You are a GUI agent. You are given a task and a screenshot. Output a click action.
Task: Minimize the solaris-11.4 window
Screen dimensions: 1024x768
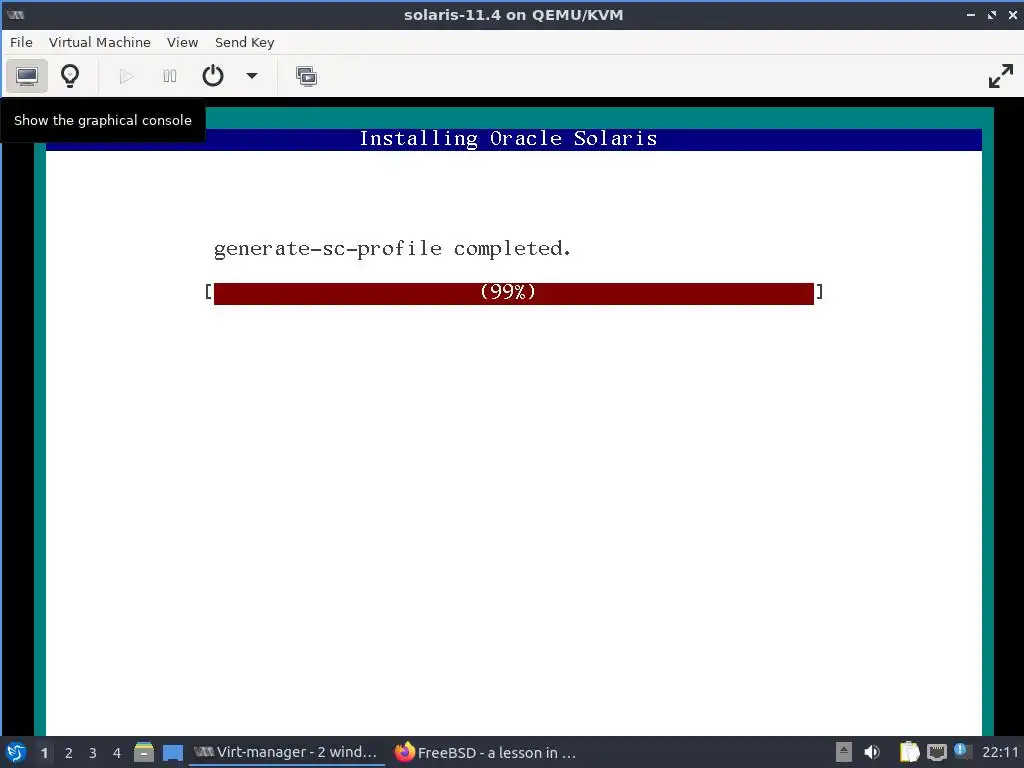pos(970,15)
